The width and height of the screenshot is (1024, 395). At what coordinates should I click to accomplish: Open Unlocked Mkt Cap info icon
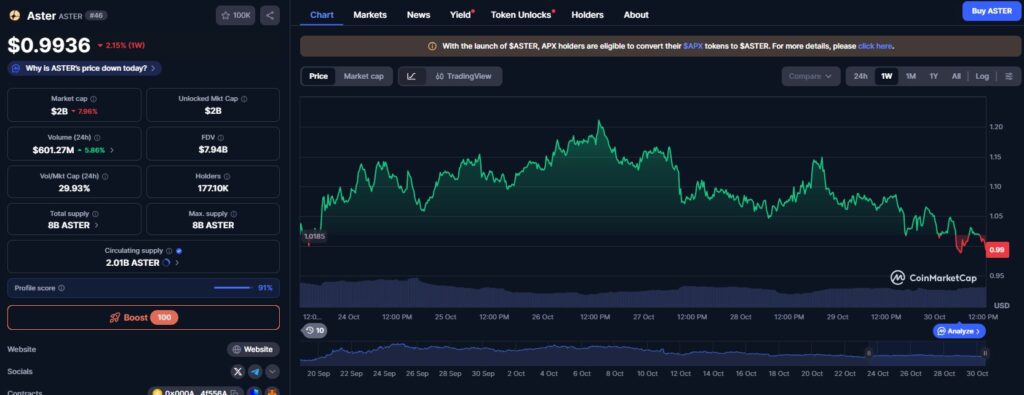(244, 99)
